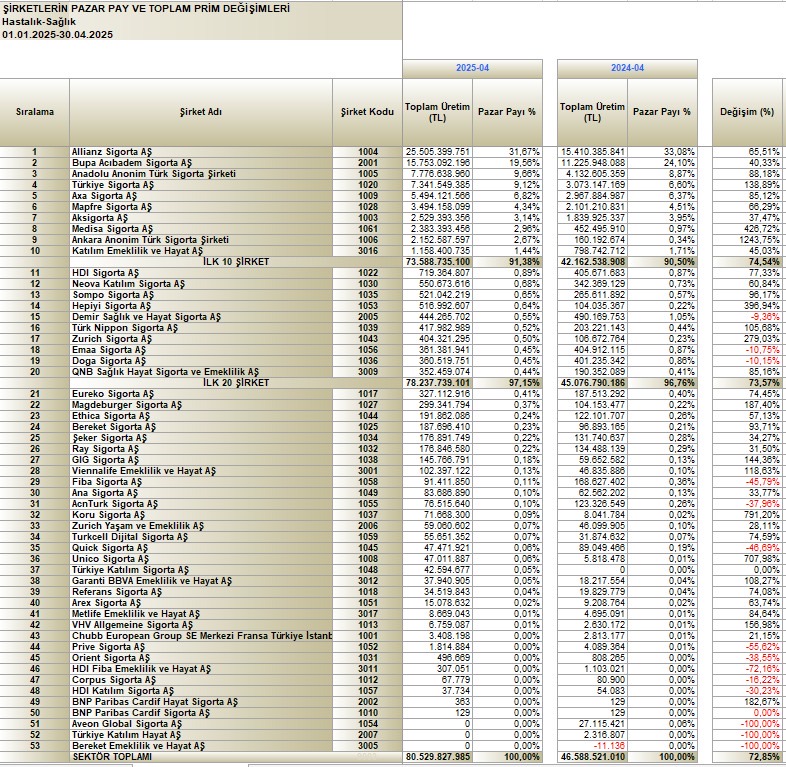Click the 80.529.827.985 sector total
This screenshot has height=767, width=786.
click(437, 757)
